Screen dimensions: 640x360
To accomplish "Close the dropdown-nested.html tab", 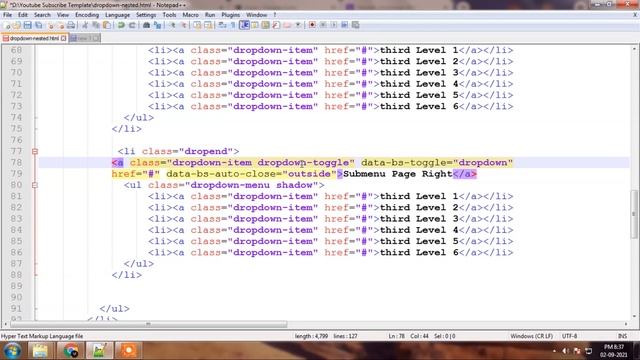I will click(x=64, y=38).
